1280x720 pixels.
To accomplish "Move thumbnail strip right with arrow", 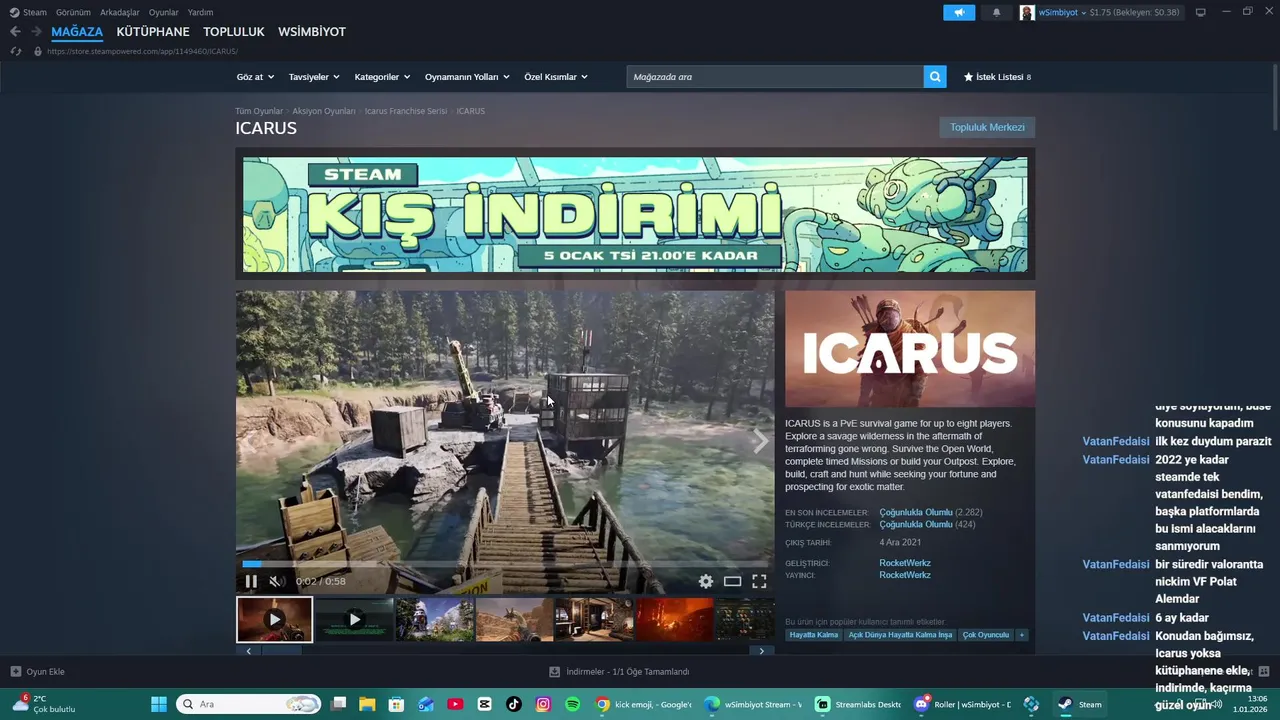I will (761, 651).
